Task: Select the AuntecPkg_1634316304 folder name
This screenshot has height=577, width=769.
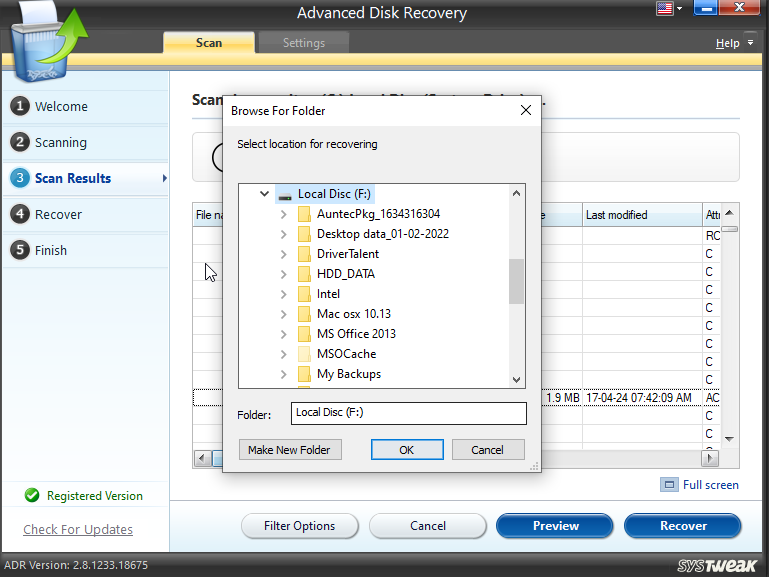Action: 378,214
